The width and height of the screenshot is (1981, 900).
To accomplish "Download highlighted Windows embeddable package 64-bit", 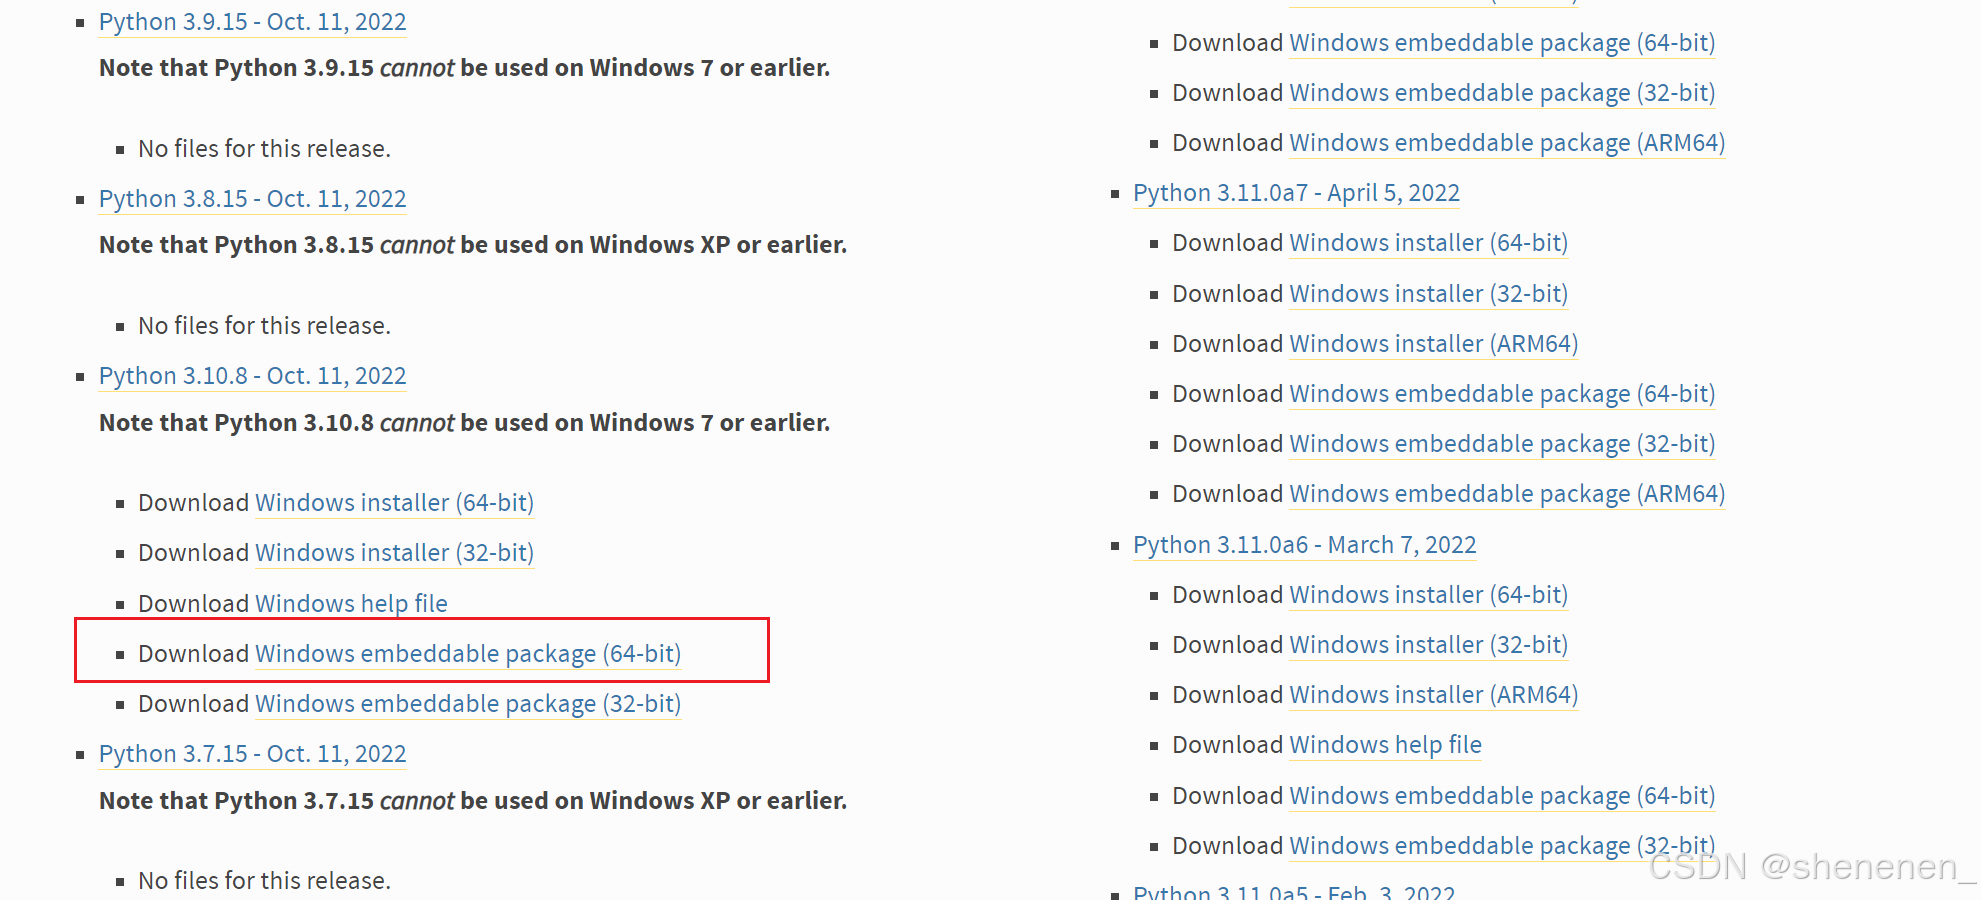I will (x=467, y=653).
